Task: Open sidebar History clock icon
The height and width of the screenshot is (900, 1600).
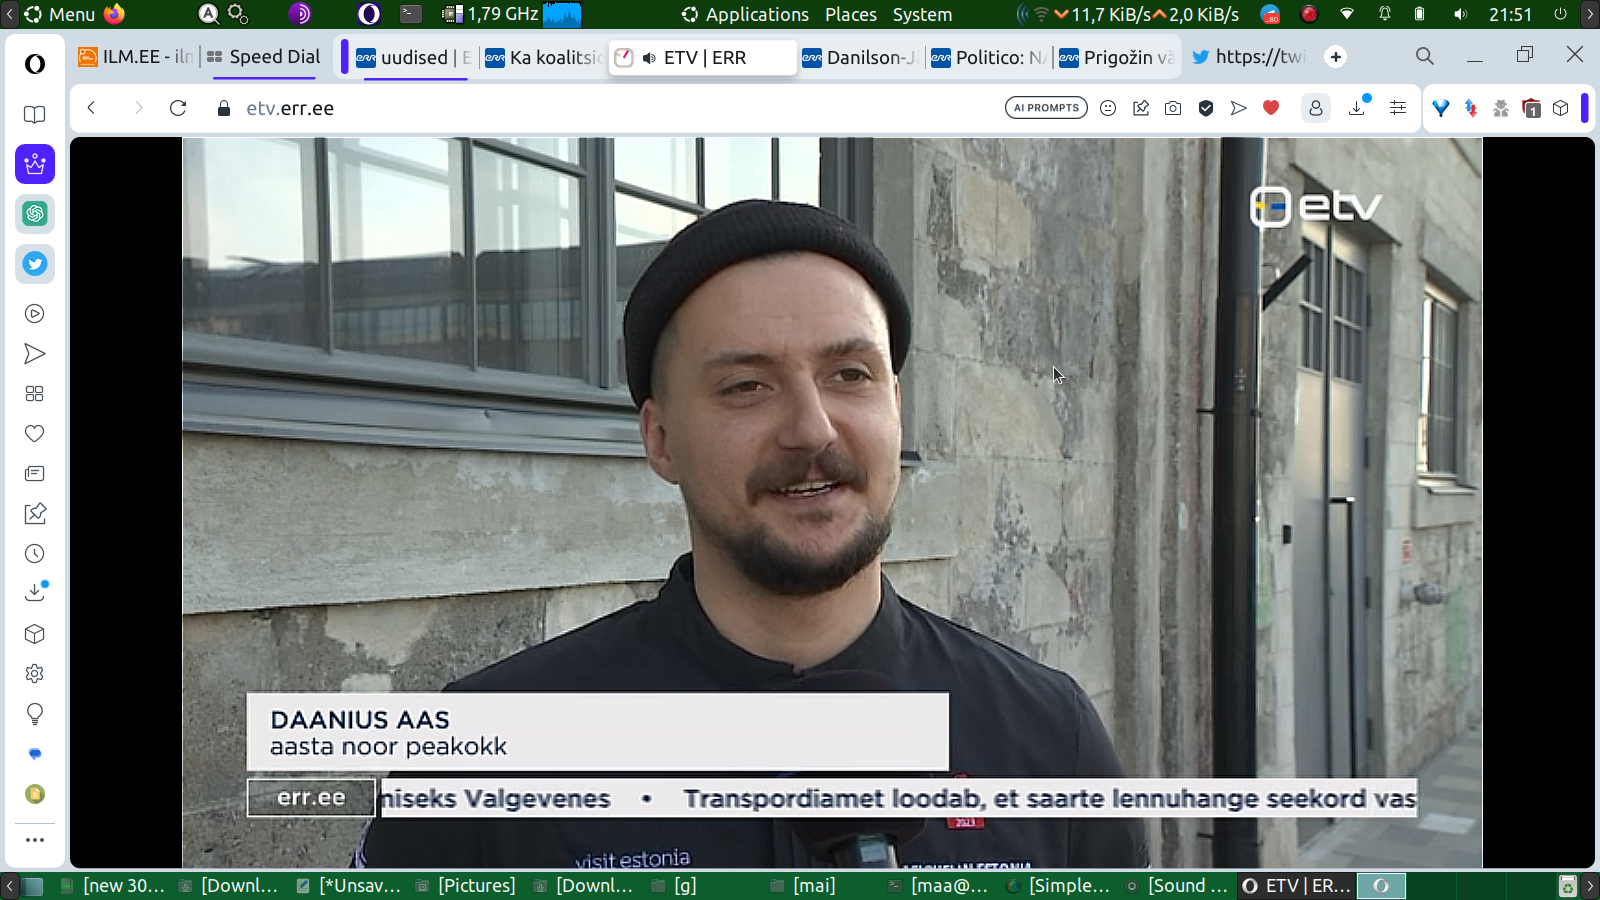Action: tap(35, 554)
